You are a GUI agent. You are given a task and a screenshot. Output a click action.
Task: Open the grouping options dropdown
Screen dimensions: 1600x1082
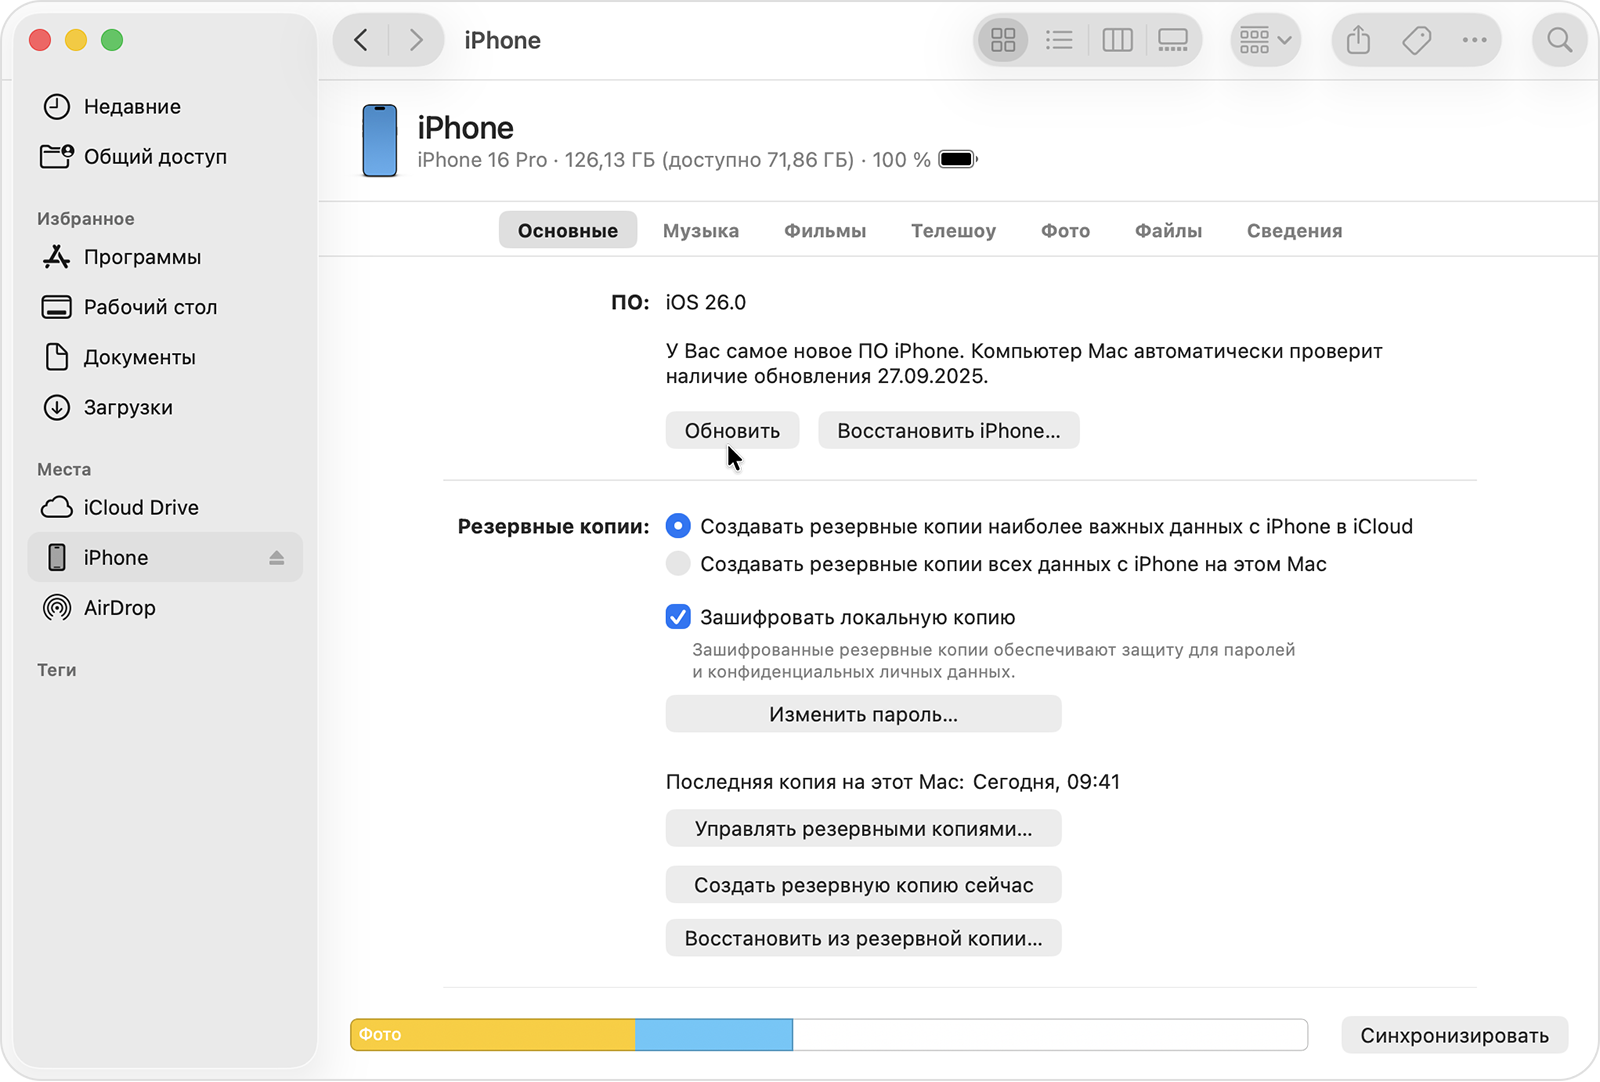pyautogui.click(x=1265, y=40)
